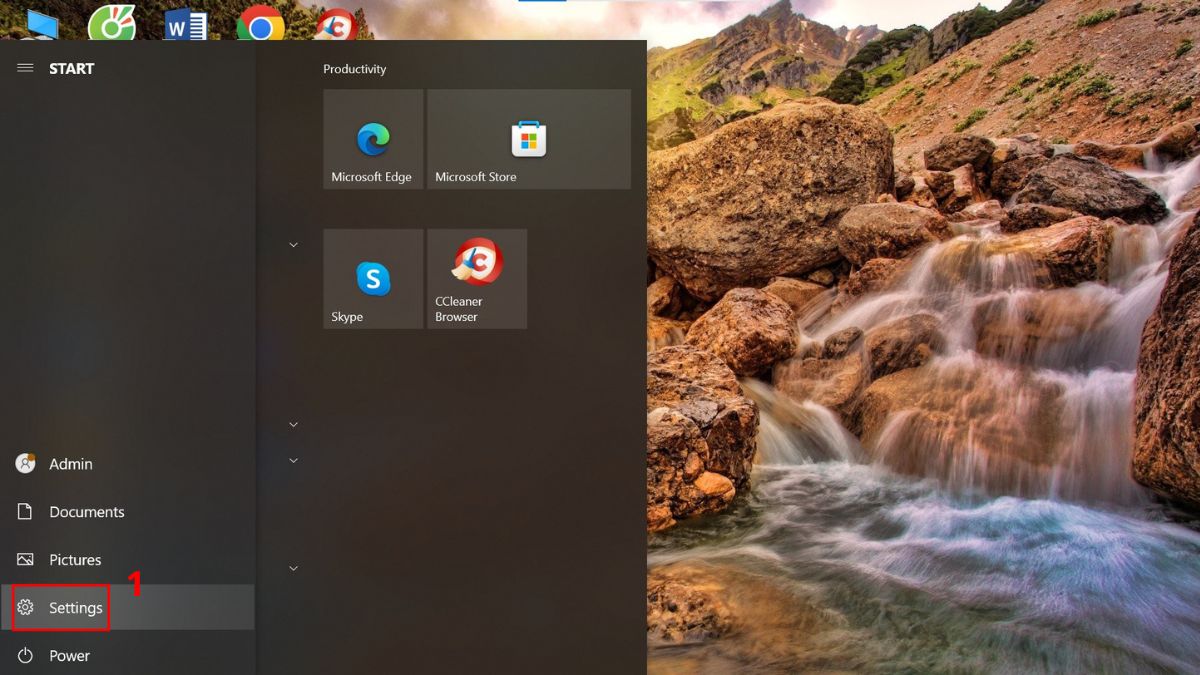Click the red CCleaner Browser desktop icon
The height and width of the screenshot is (675, 1200).
338,25
